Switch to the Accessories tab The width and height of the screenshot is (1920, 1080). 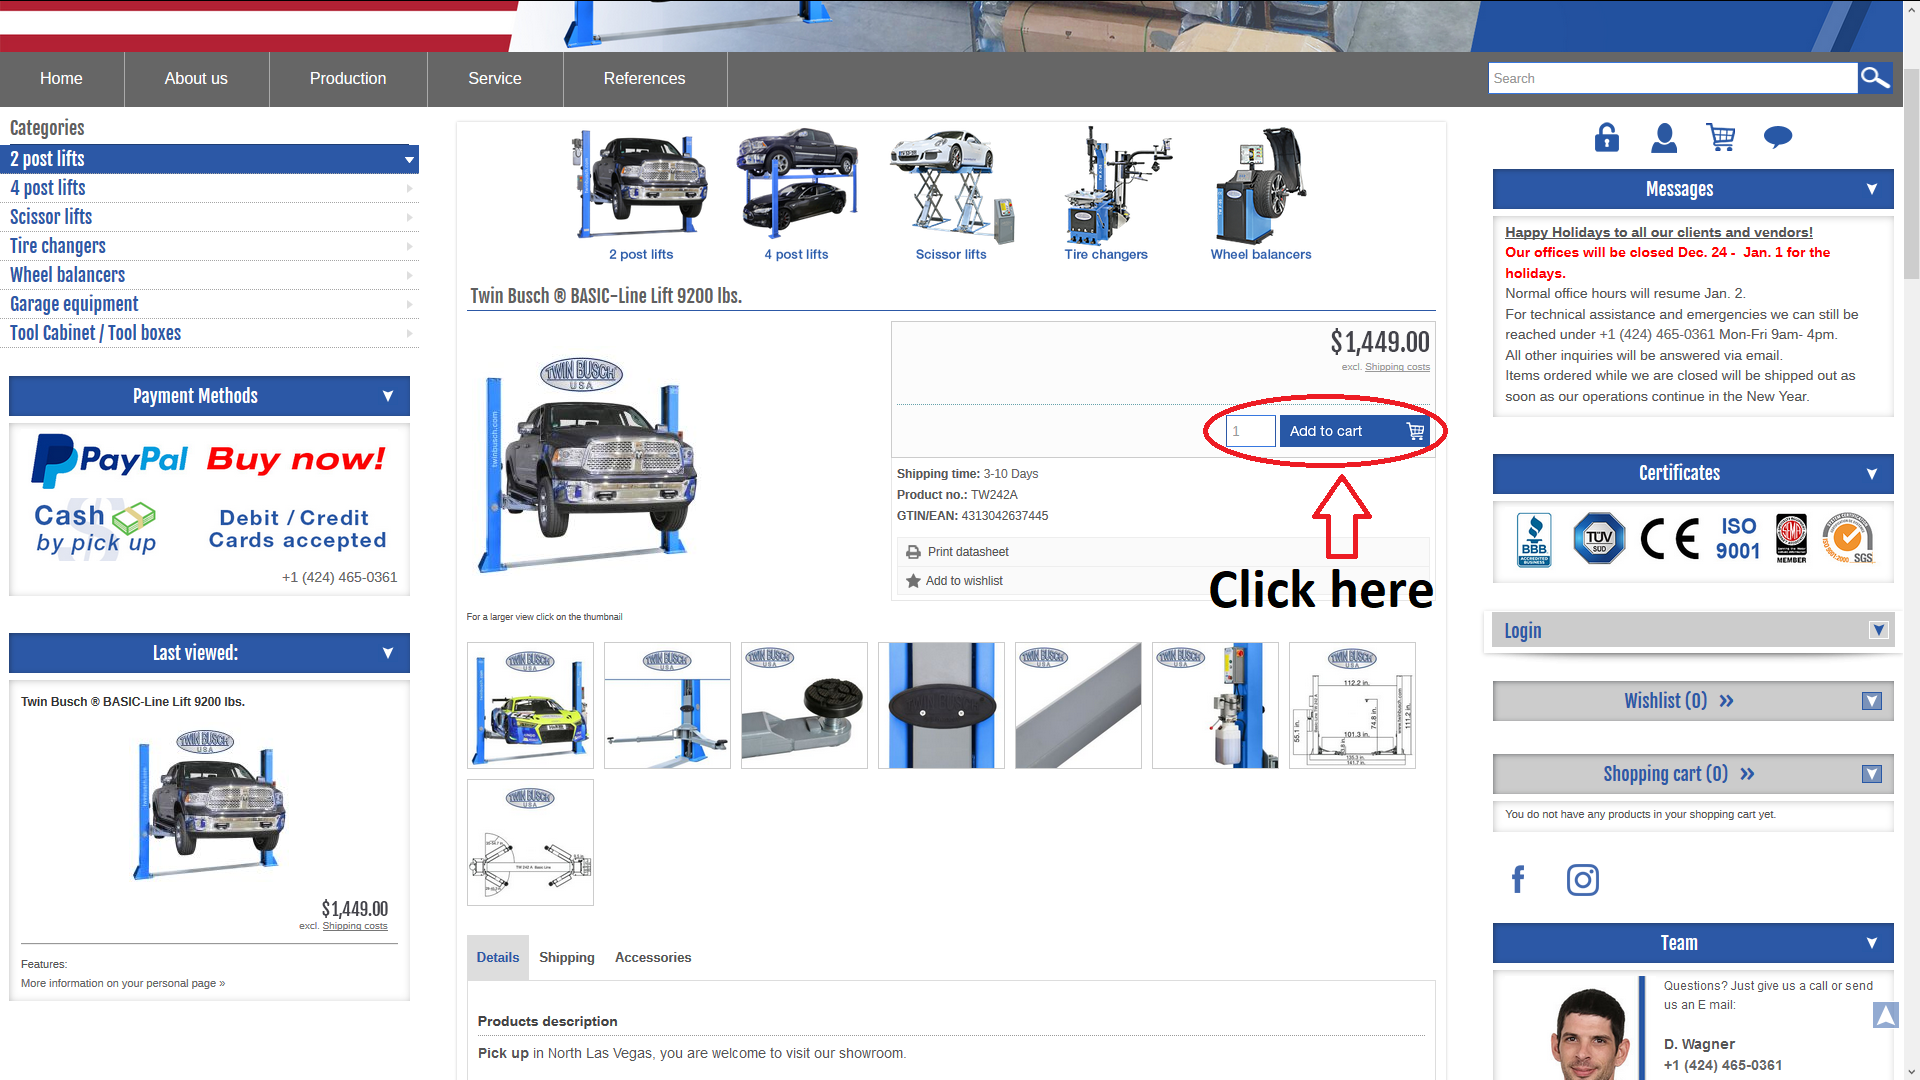653,957
